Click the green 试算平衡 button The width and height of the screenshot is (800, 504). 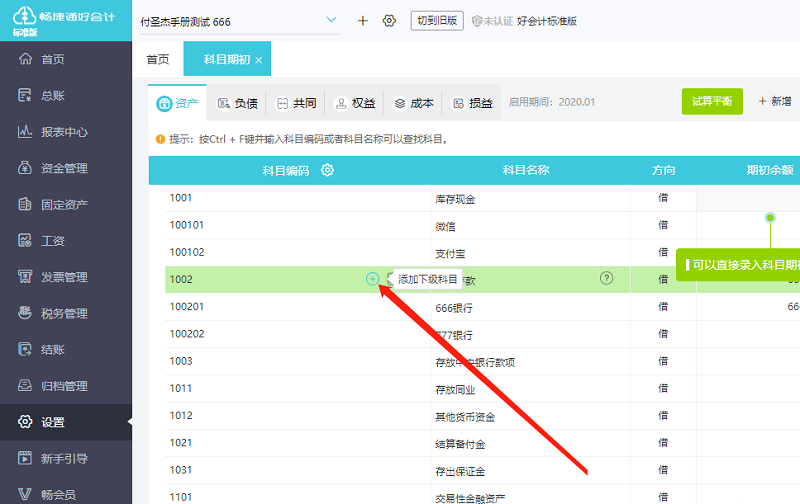[712, 101]
